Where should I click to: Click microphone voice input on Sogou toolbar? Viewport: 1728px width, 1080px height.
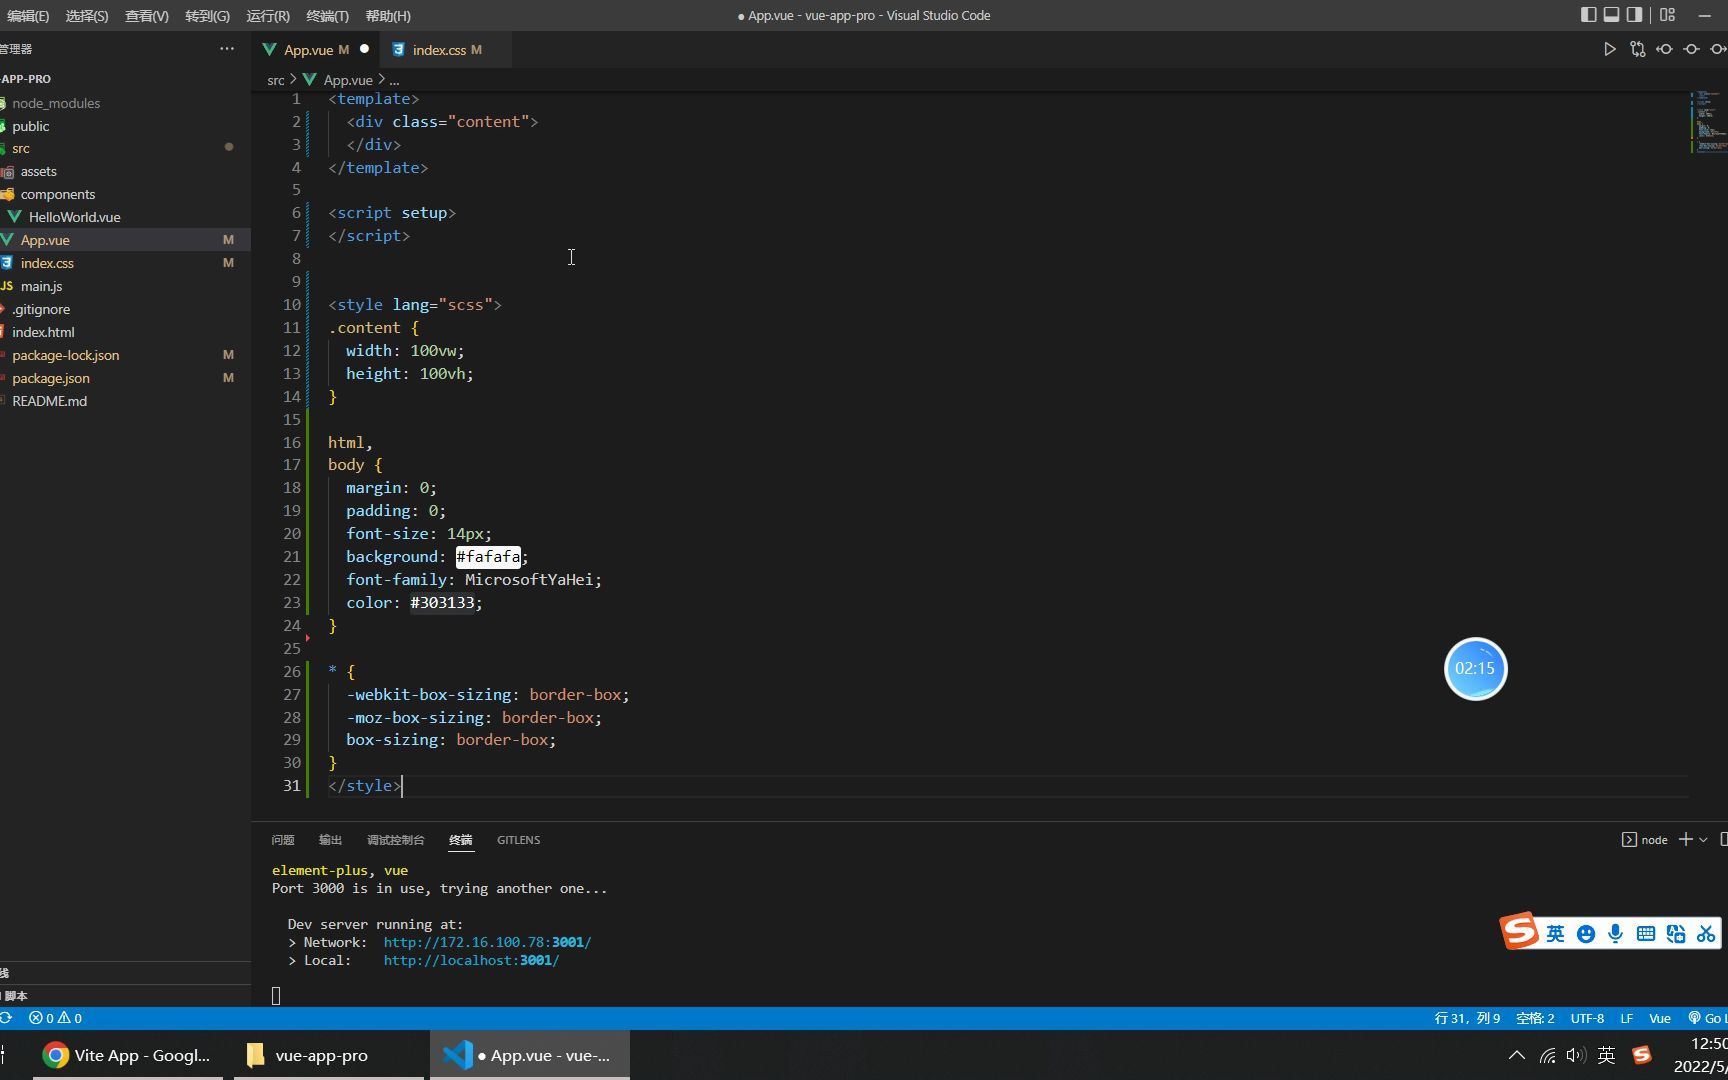pyautogui.click(x=1615, y=934)
